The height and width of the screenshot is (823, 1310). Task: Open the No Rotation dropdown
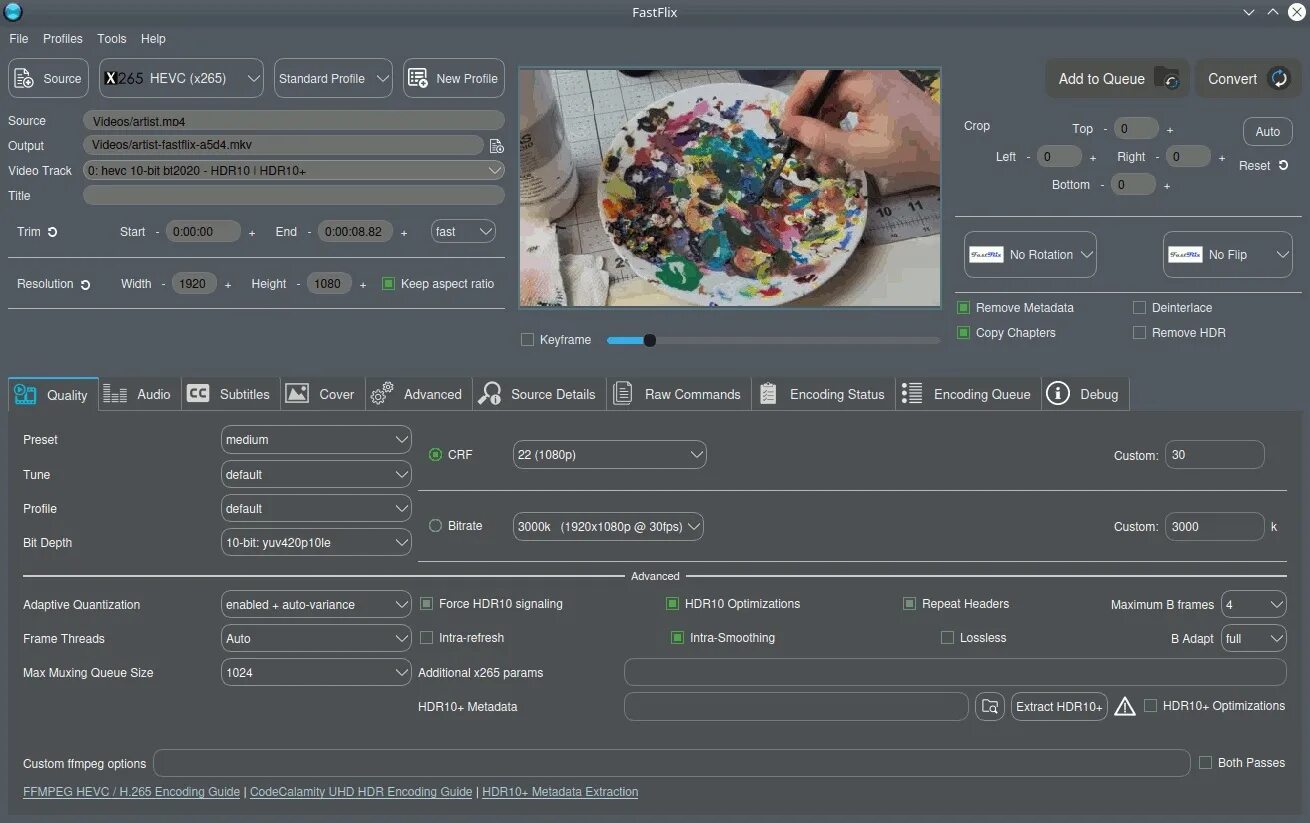(1030, 255)
